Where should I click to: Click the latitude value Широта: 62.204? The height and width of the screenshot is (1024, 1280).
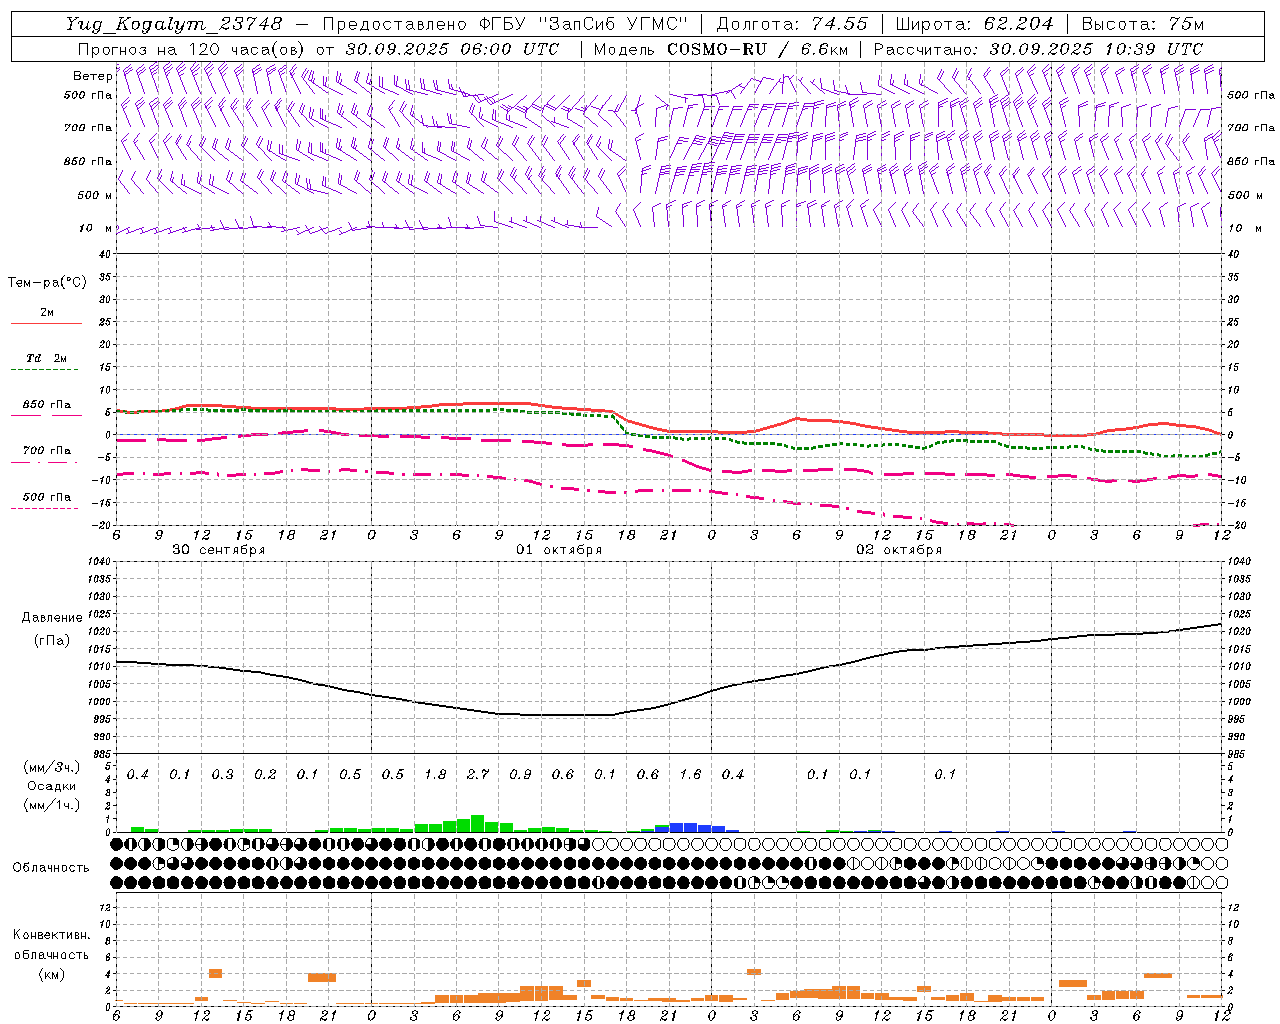[974, 24]
